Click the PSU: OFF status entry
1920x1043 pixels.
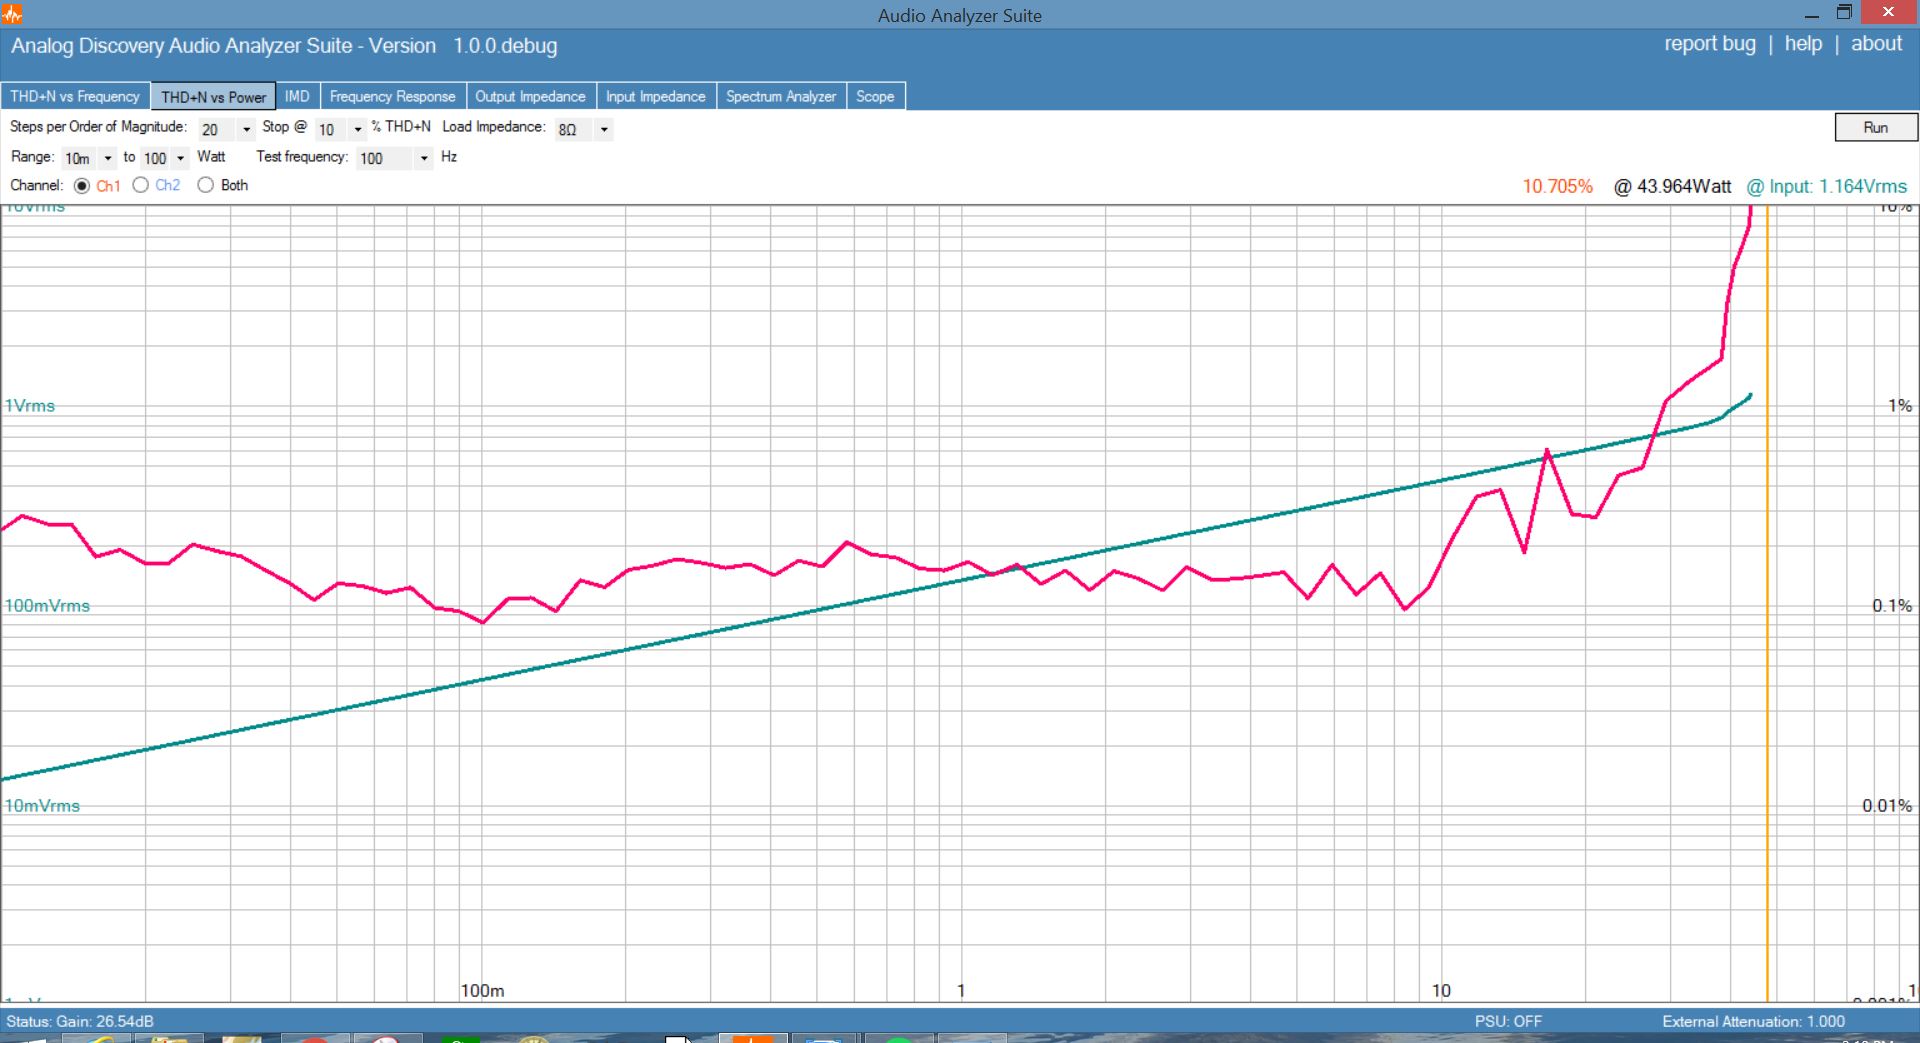tap(1508, 1021)
